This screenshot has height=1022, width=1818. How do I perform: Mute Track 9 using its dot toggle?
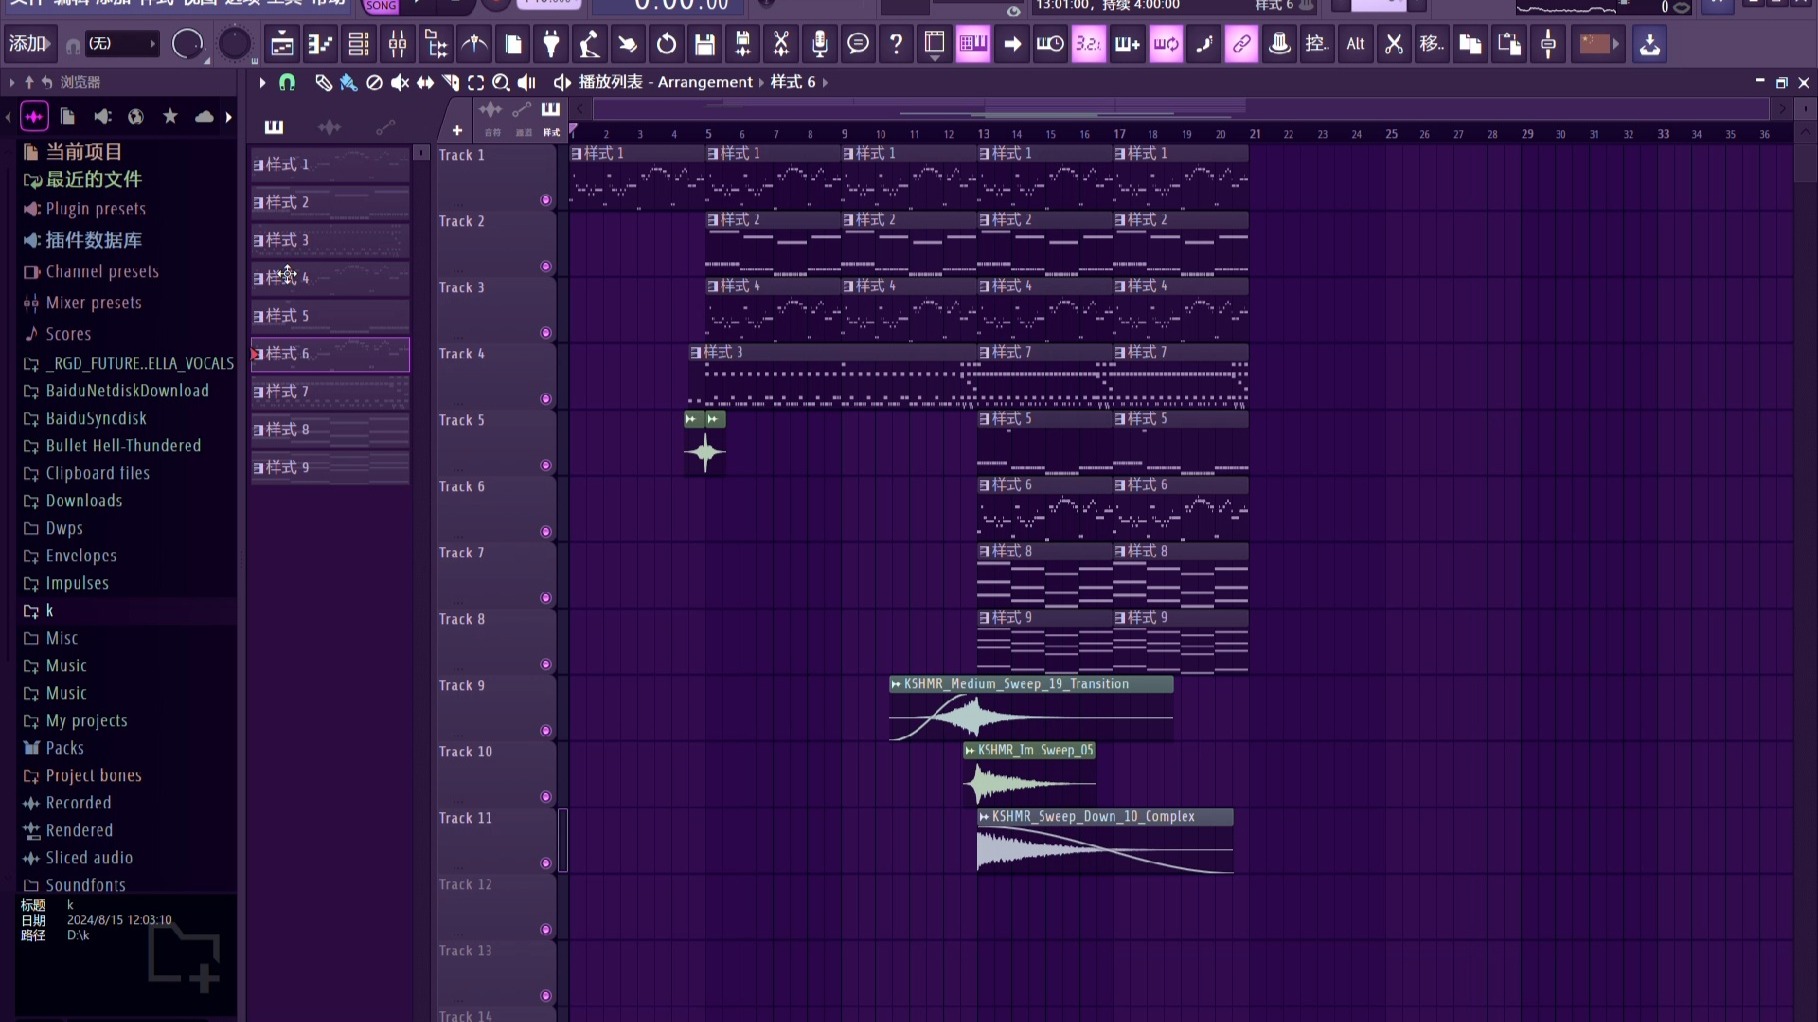546,731
